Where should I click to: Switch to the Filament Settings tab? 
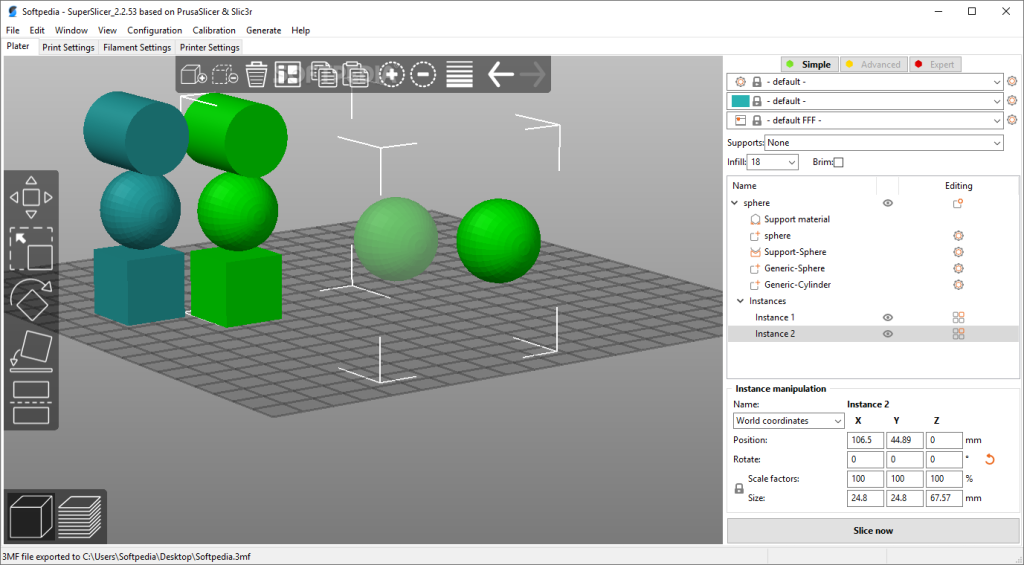point(137,47)
